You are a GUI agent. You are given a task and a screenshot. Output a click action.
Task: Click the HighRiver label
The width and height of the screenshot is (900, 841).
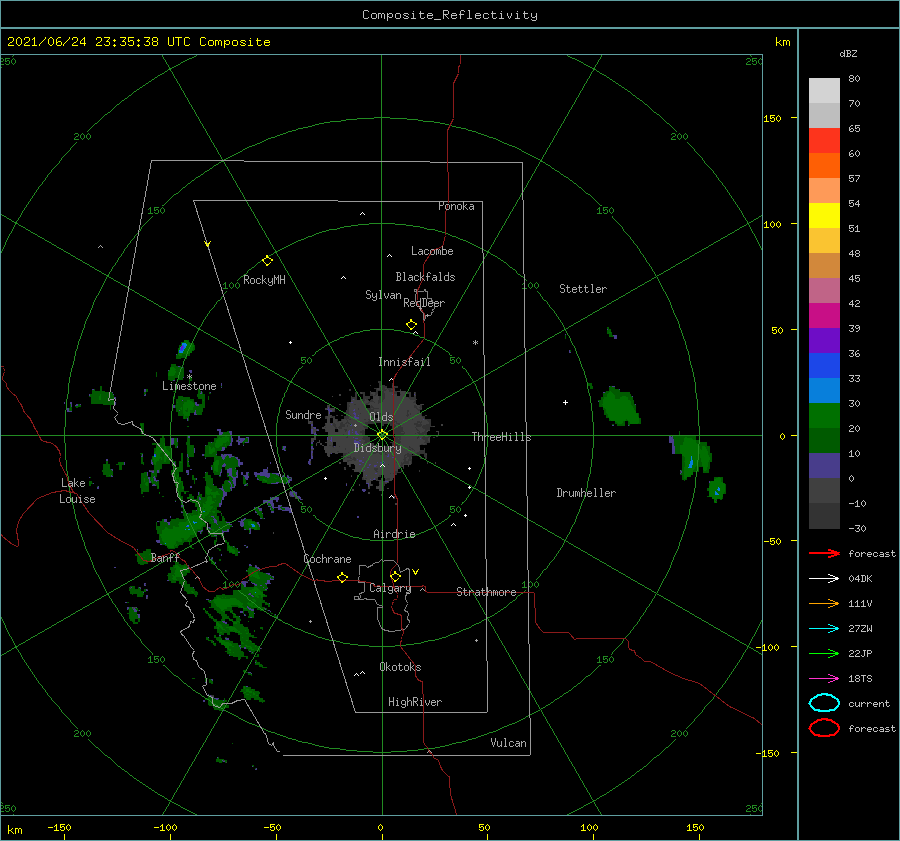(415, 702)
